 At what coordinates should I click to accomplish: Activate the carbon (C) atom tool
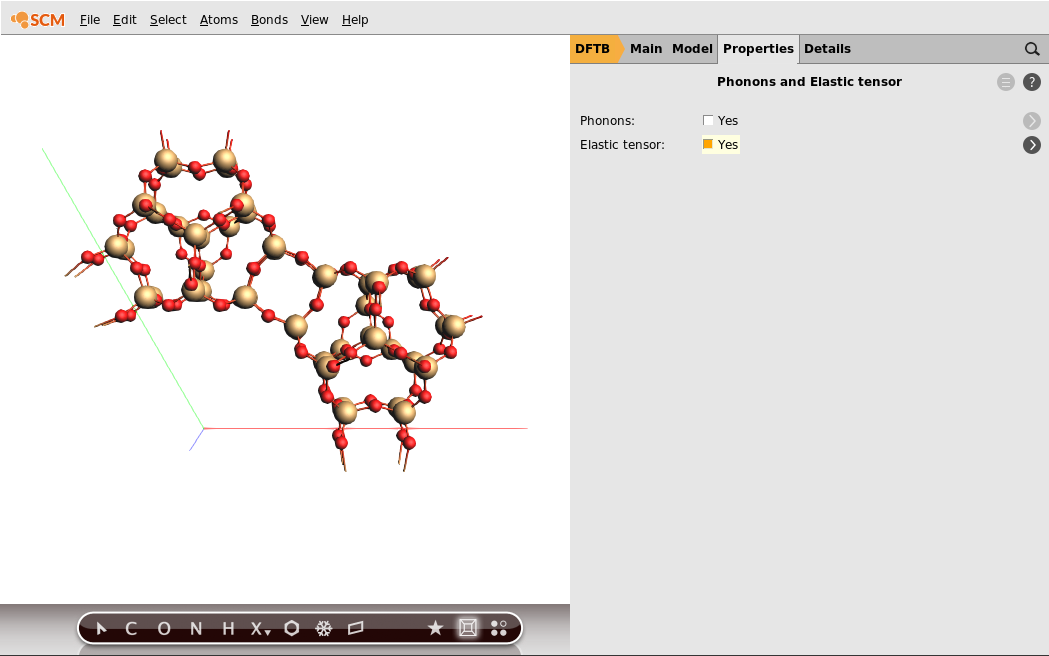click(x=130, y=628)
